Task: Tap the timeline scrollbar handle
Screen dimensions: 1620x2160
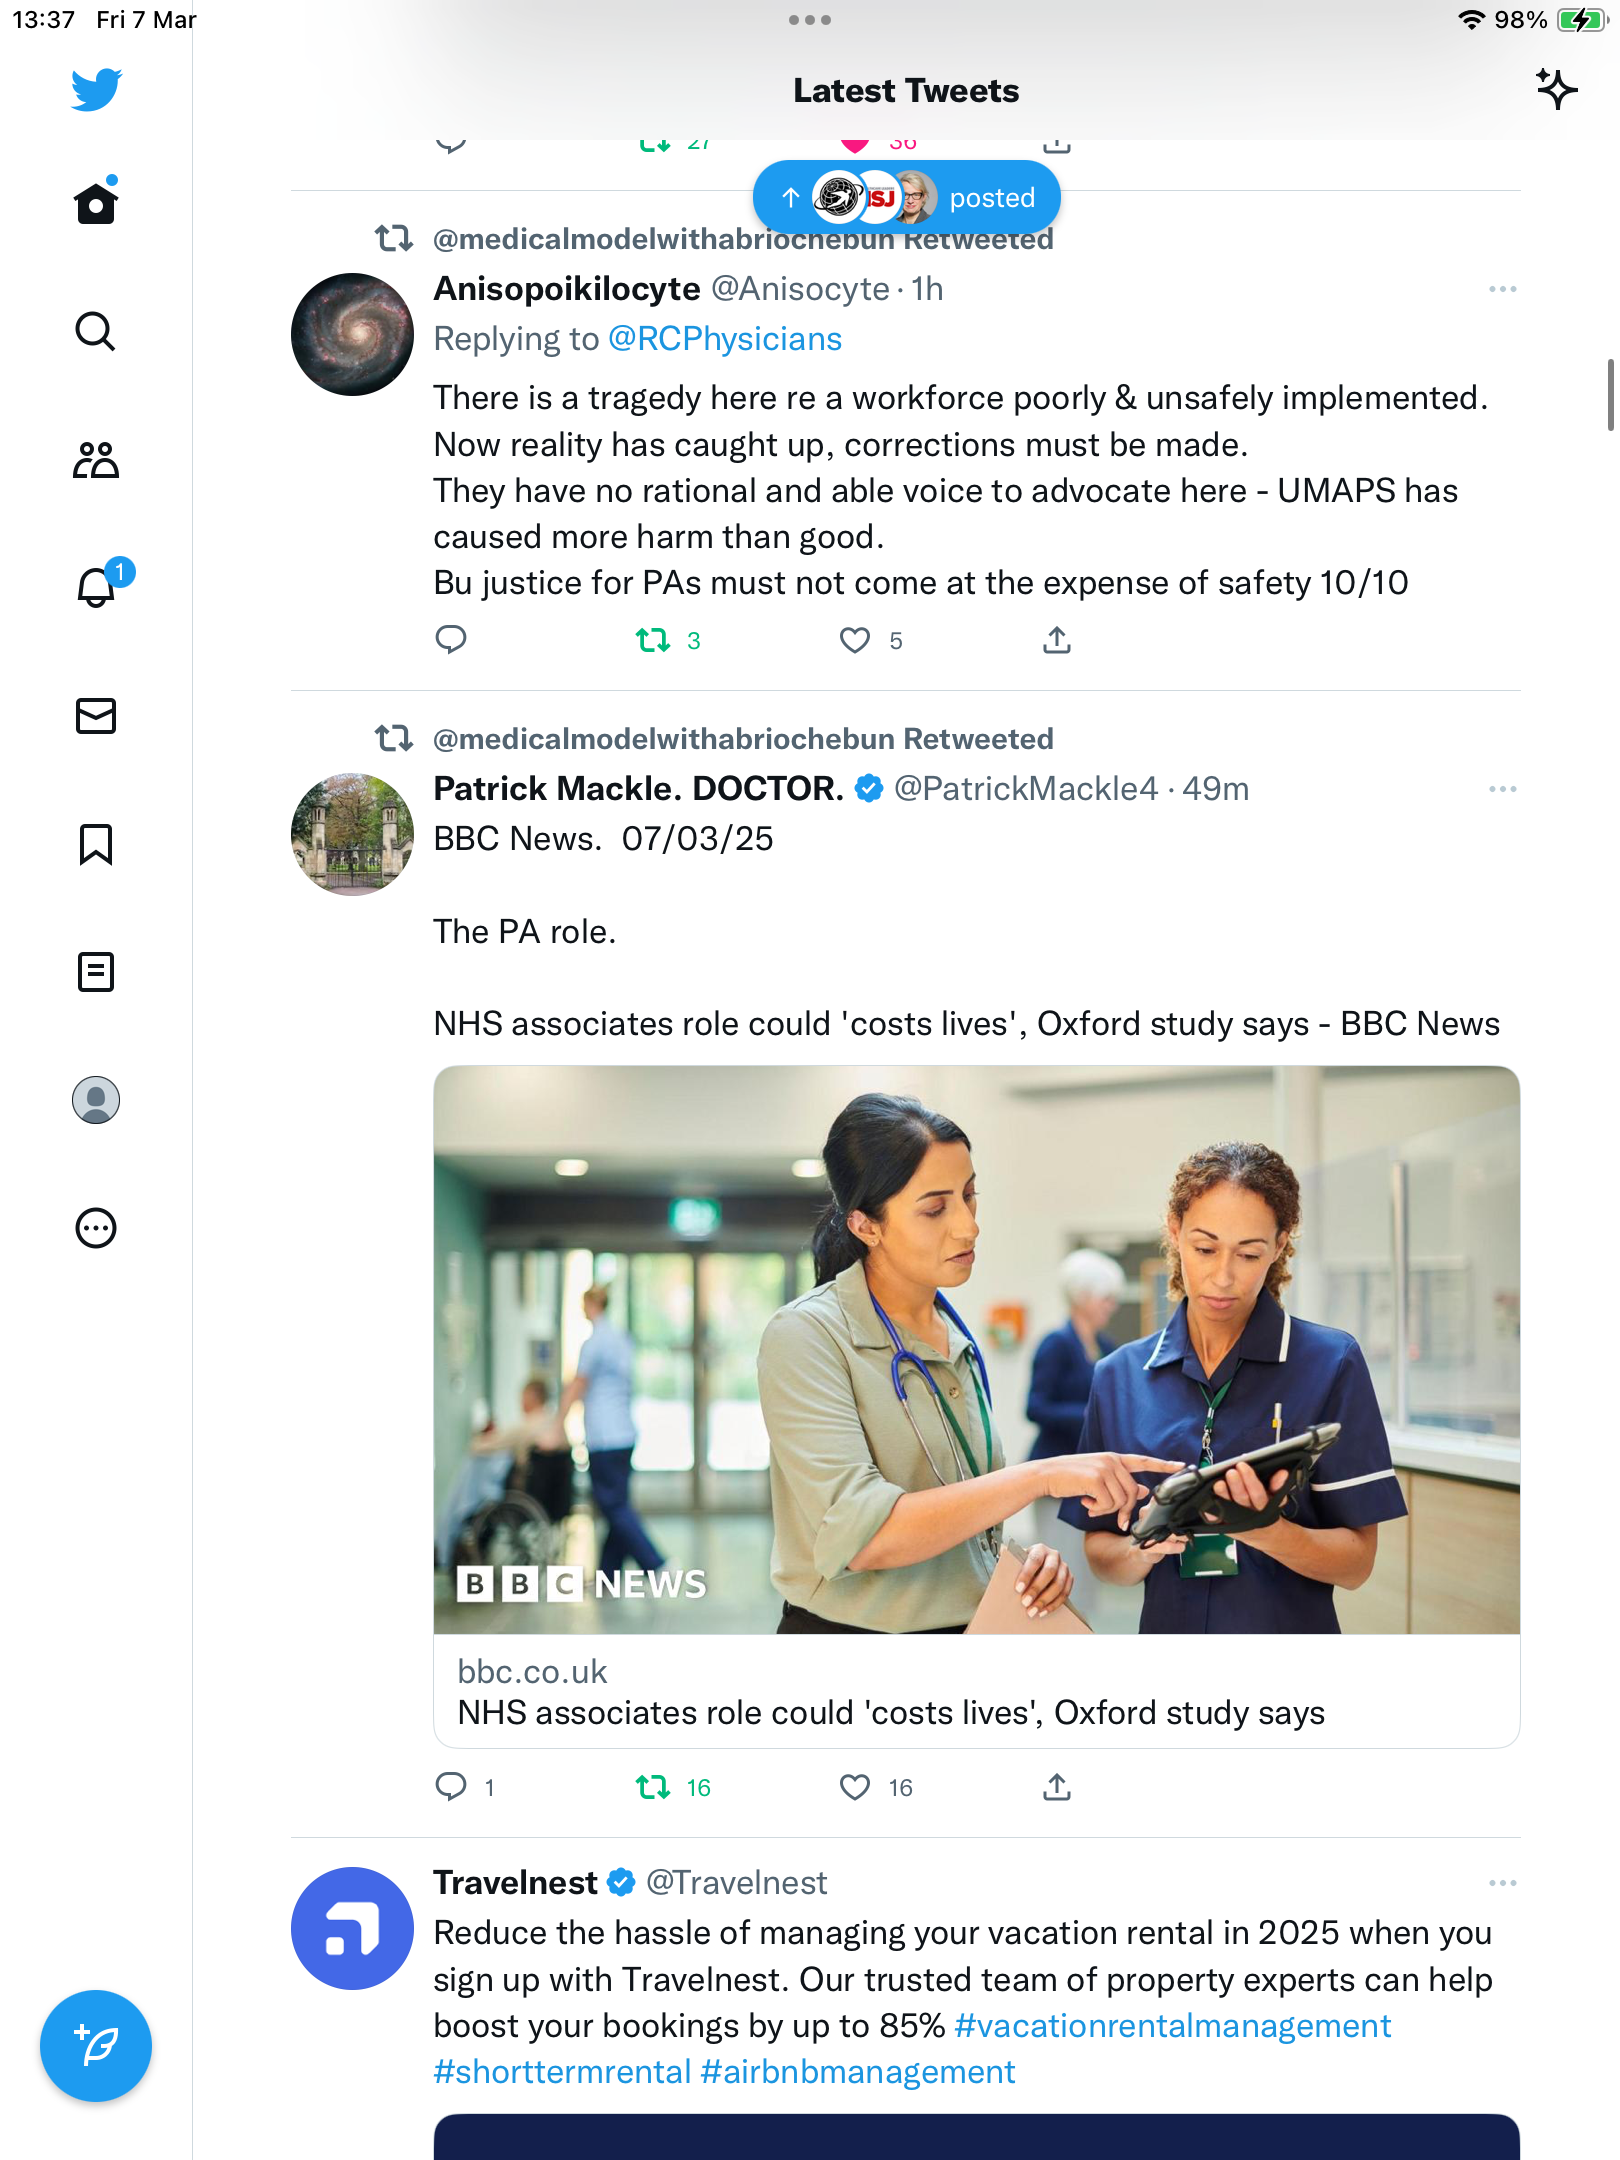Action: (1610, 395)
